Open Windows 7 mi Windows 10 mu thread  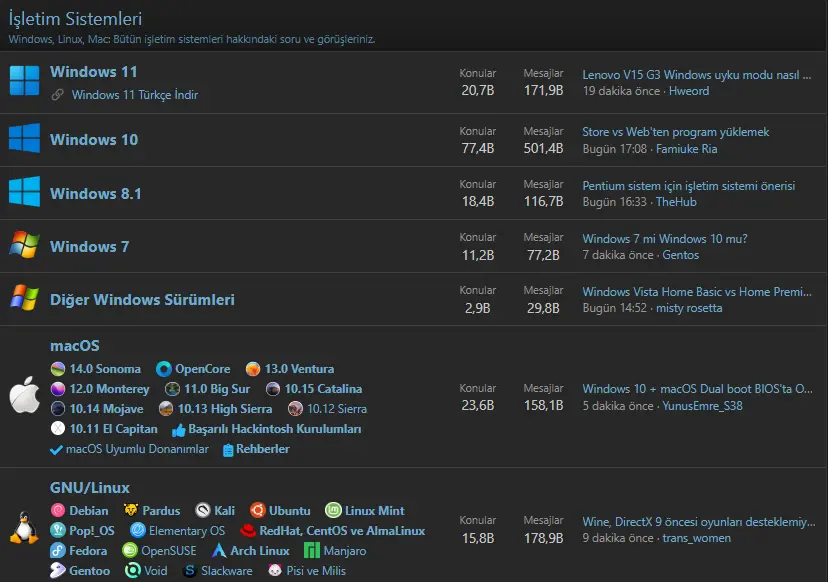(x=665, y=239)
